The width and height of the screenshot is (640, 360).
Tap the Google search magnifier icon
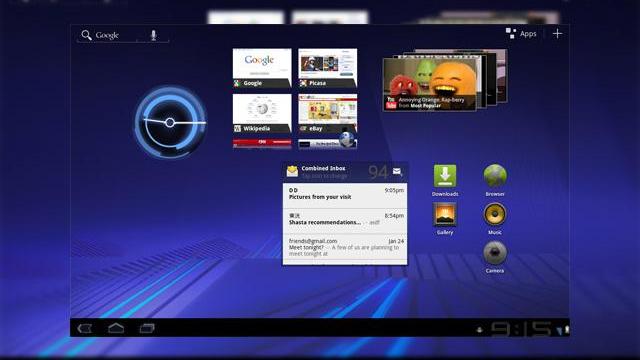(x=86, y=35)
